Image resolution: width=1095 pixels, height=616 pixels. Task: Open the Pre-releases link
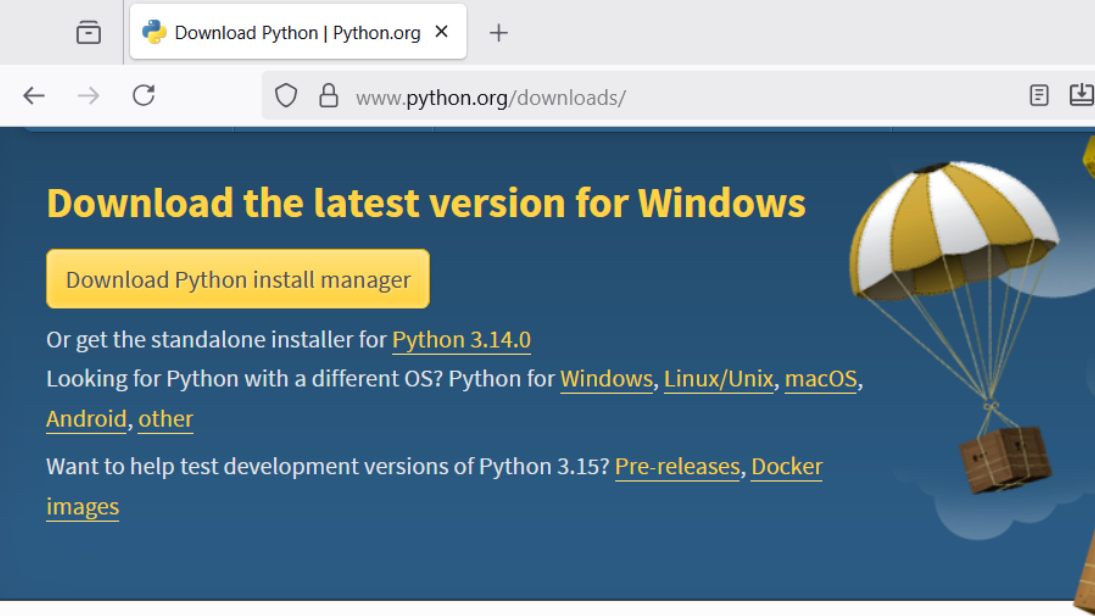click(677, 467)
